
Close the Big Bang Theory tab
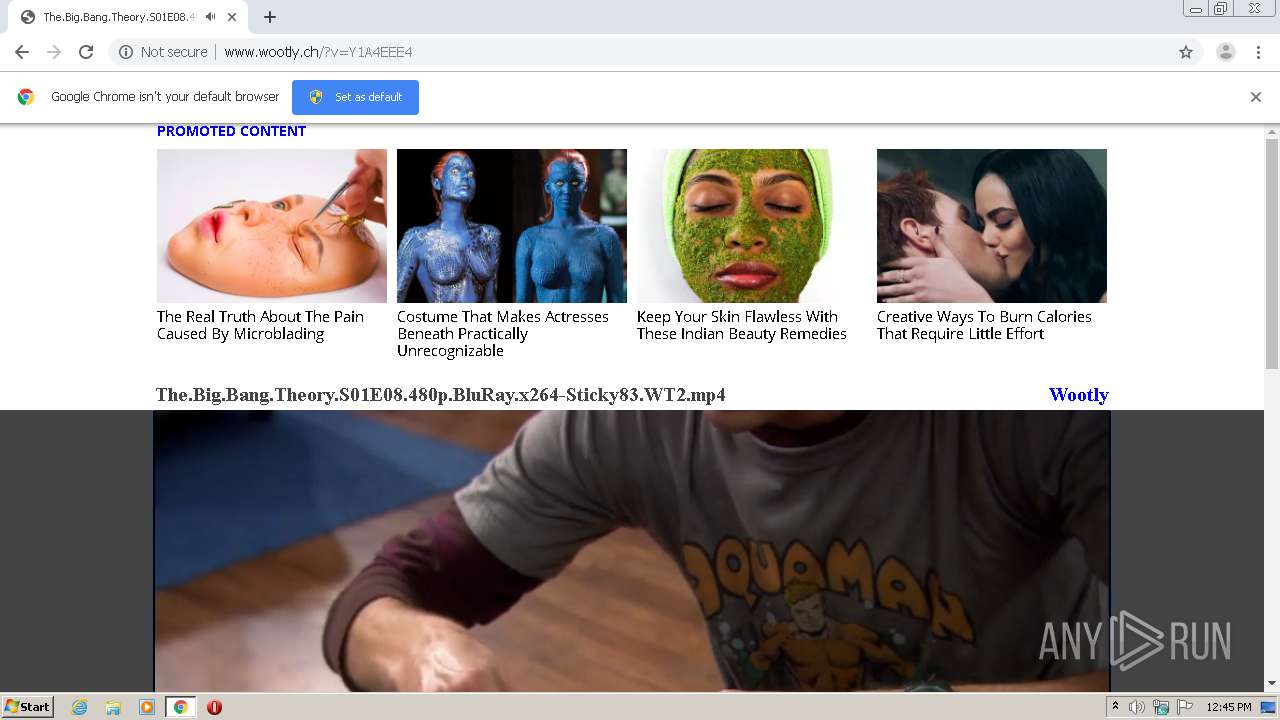coord(232,17)
